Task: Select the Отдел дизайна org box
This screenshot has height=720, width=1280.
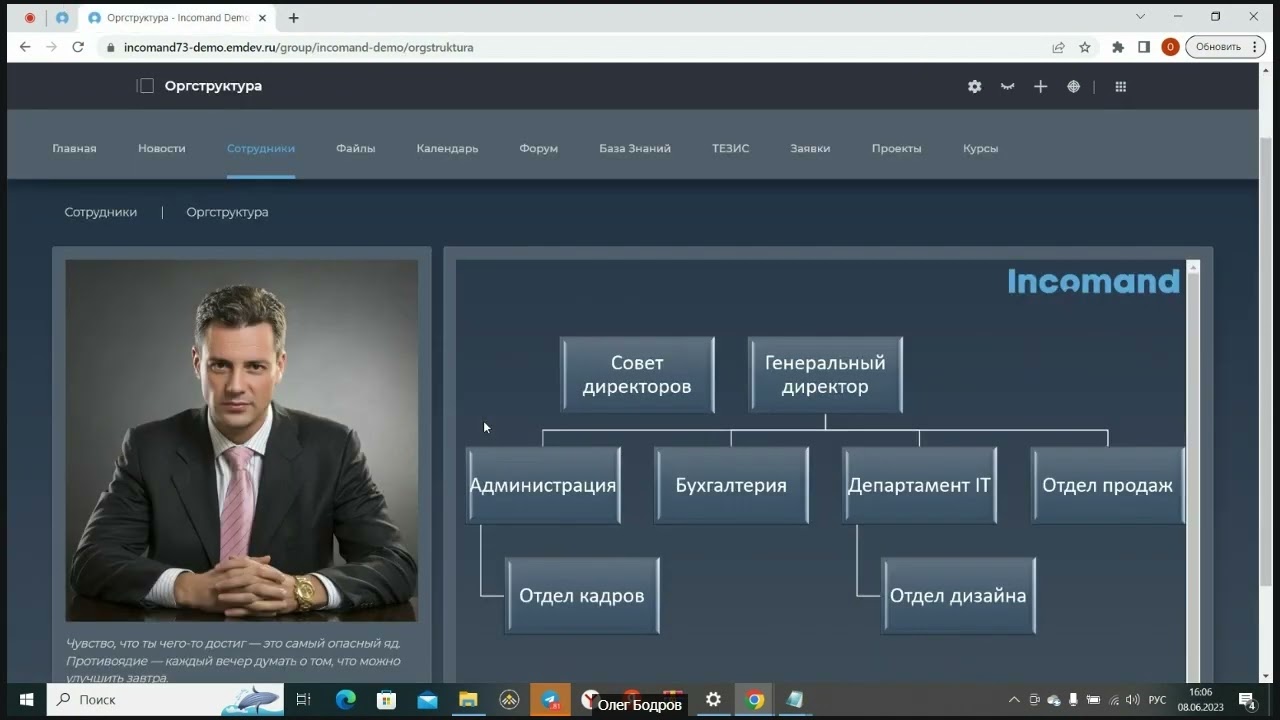Action: pyautogui.click(x=958, y=595)
